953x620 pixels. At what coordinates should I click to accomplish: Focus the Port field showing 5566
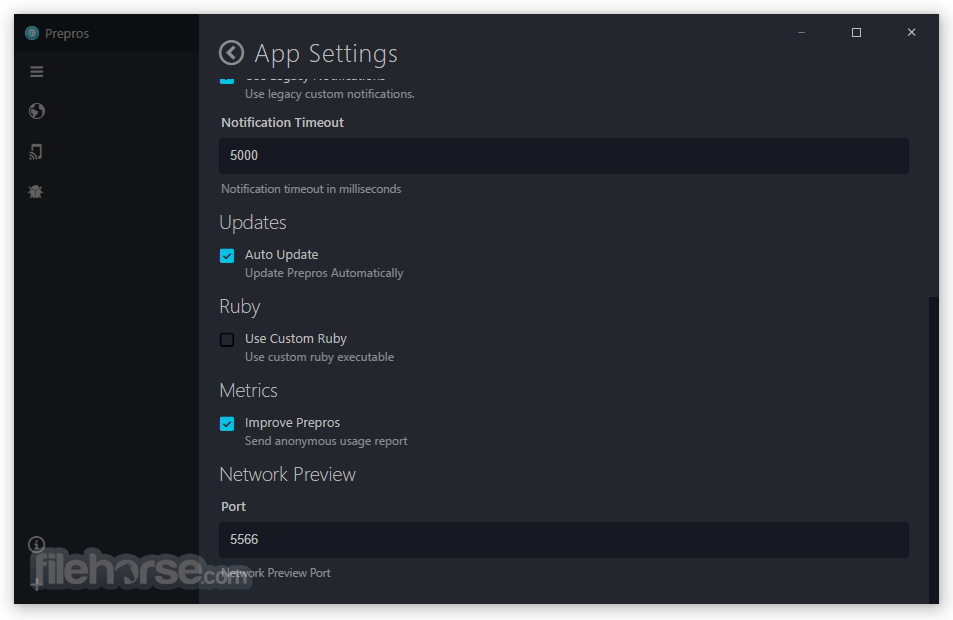563,540
